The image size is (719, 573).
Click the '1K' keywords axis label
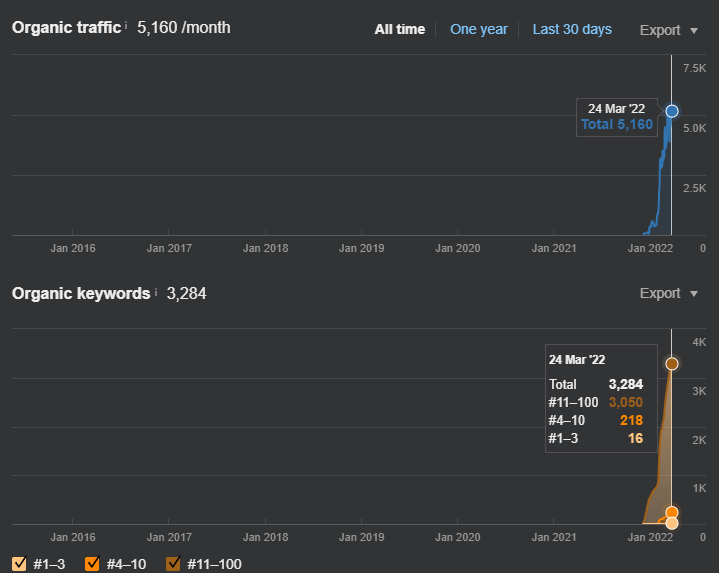pos(699,488)
